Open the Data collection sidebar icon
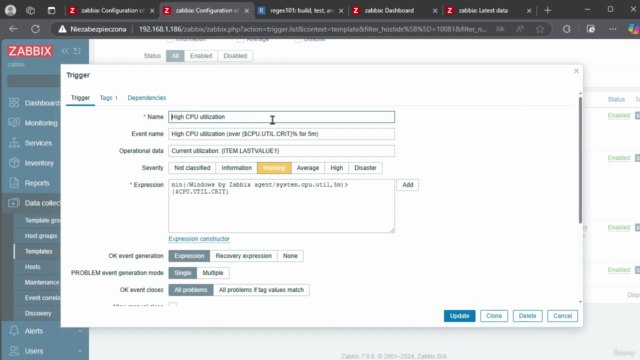640x360 pixels. coord(14,203)
